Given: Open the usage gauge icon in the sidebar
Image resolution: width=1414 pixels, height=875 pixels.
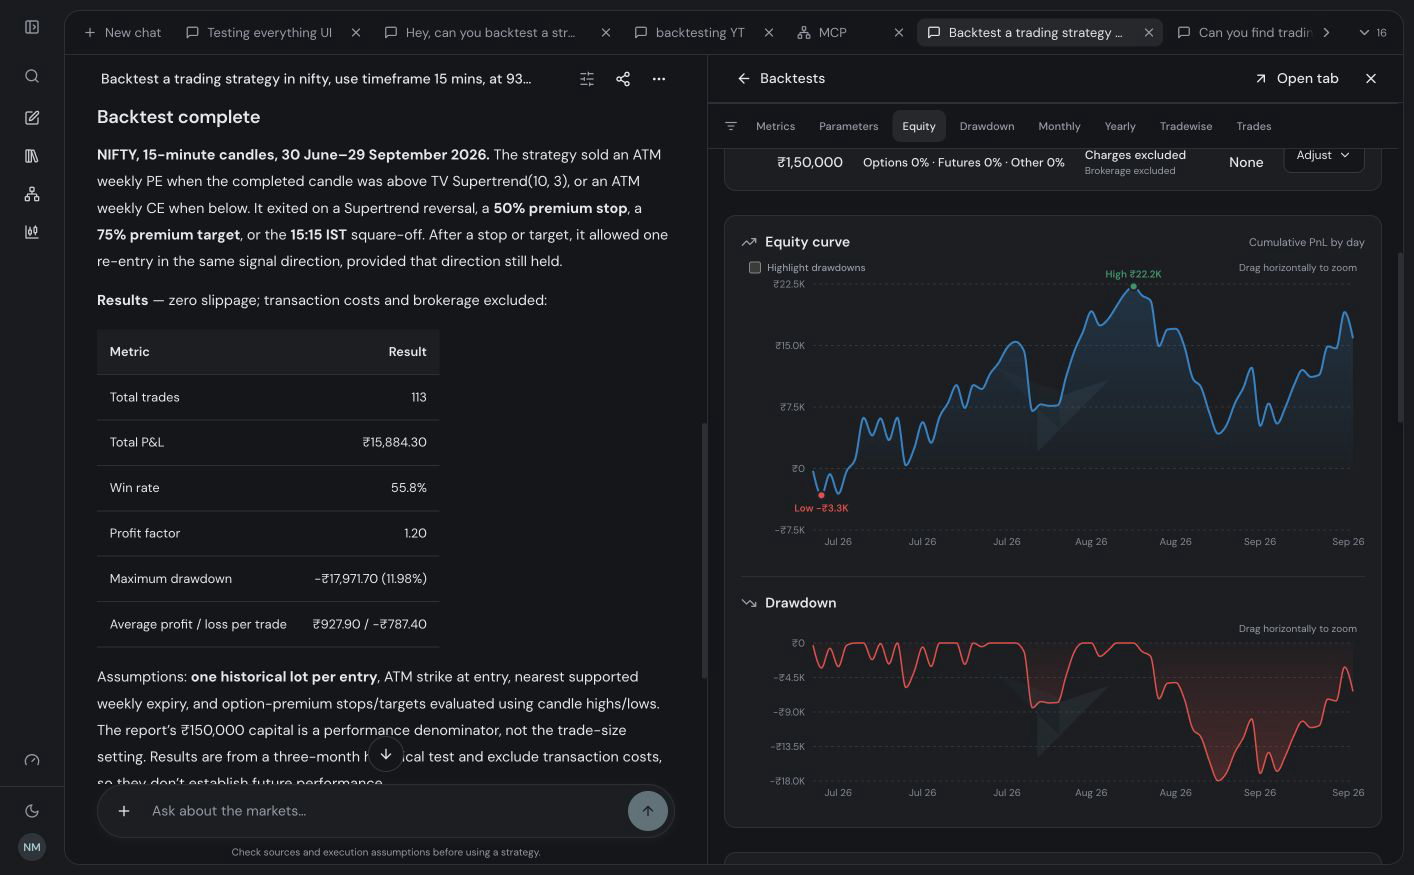Looking at the screenshot, I should point(32,760).
